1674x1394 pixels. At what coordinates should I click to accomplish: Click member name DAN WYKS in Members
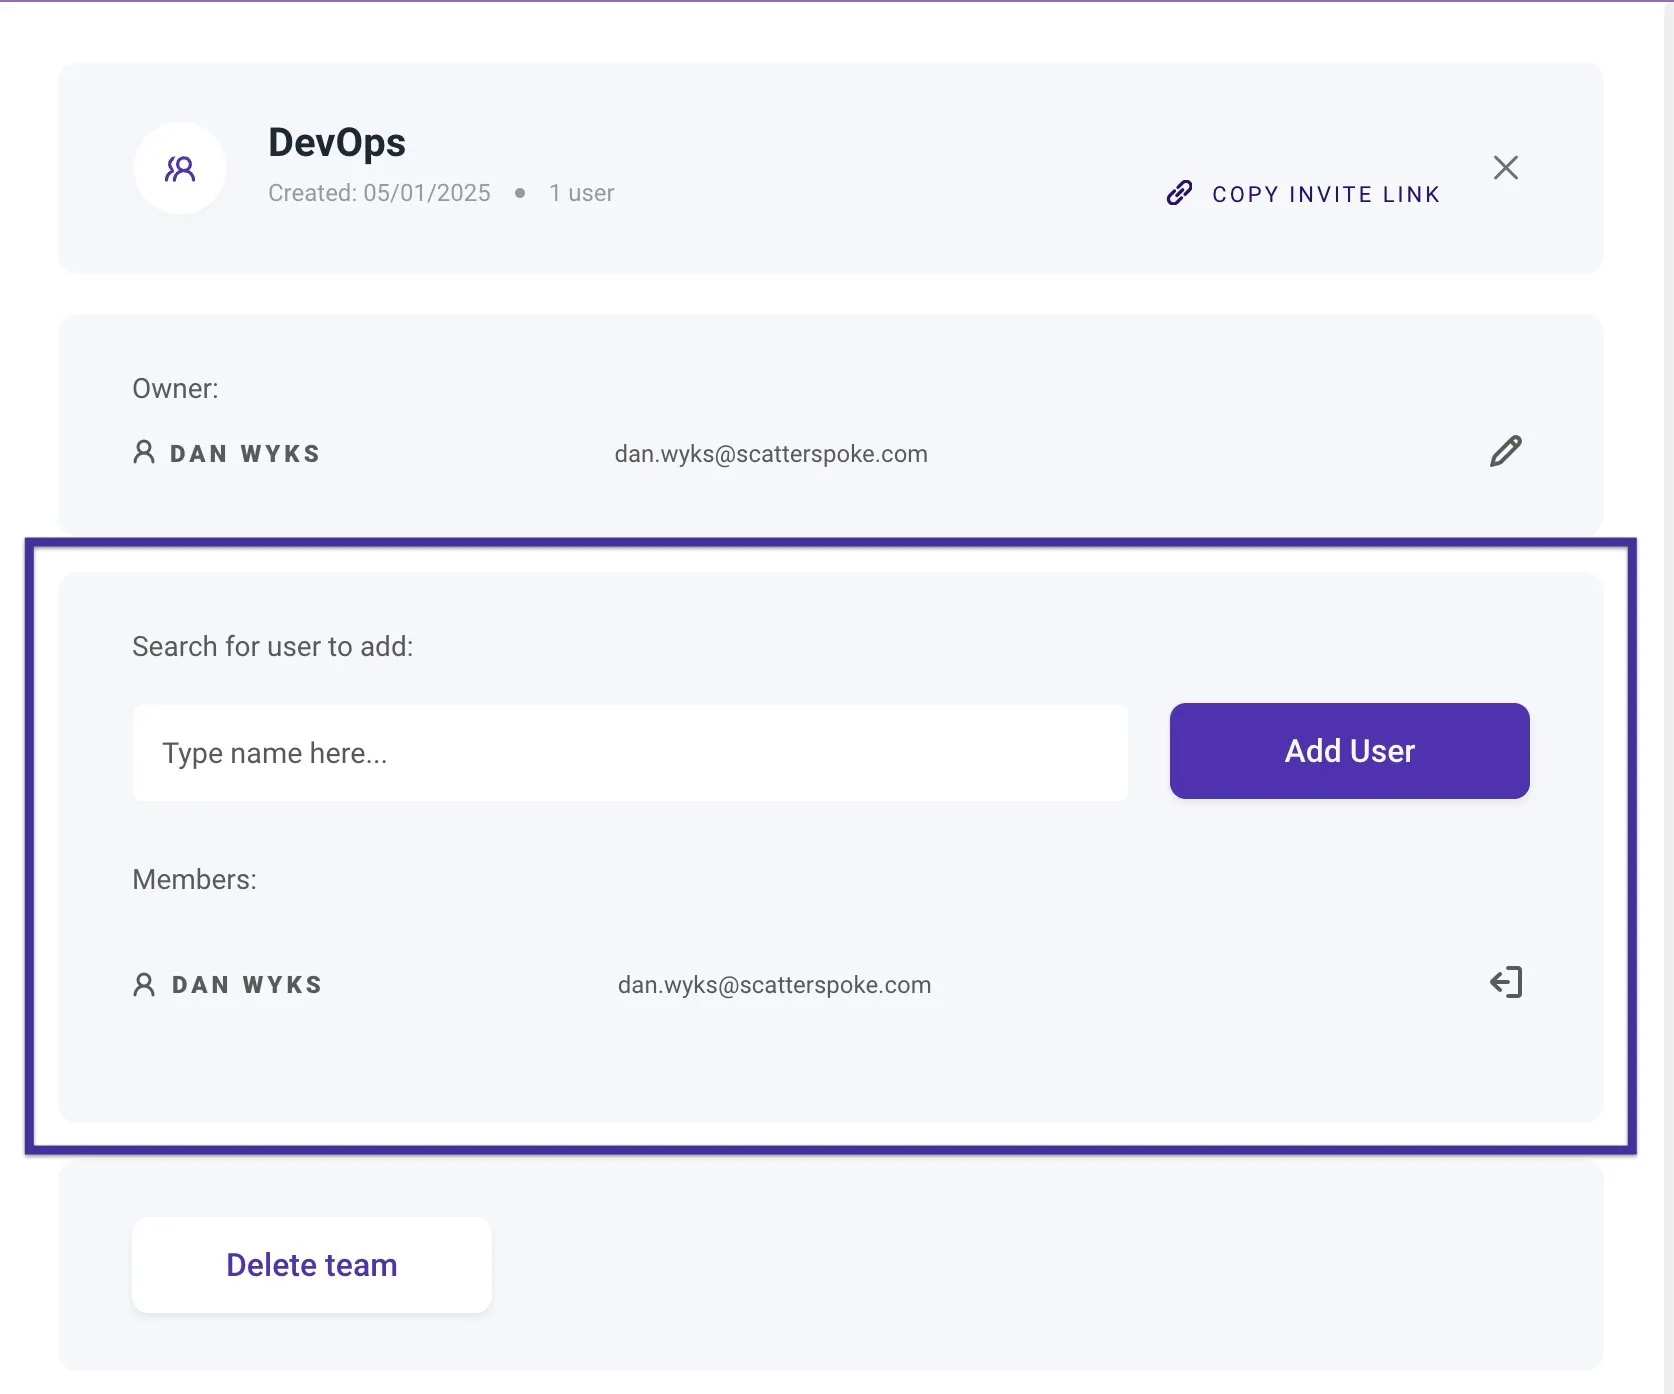[247, 985]
